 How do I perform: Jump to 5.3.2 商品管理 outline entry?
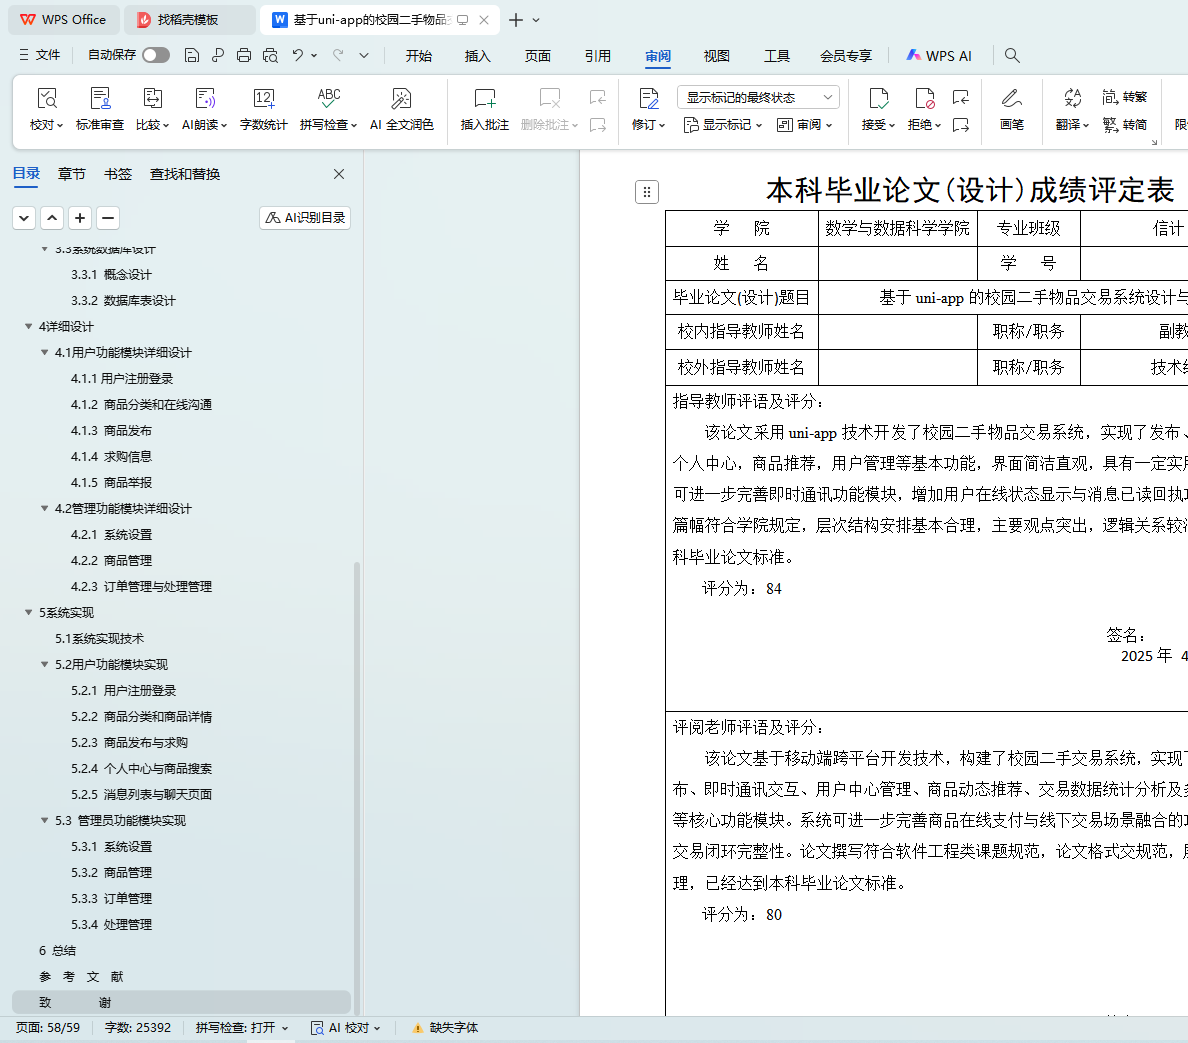(x=111, y=872)
